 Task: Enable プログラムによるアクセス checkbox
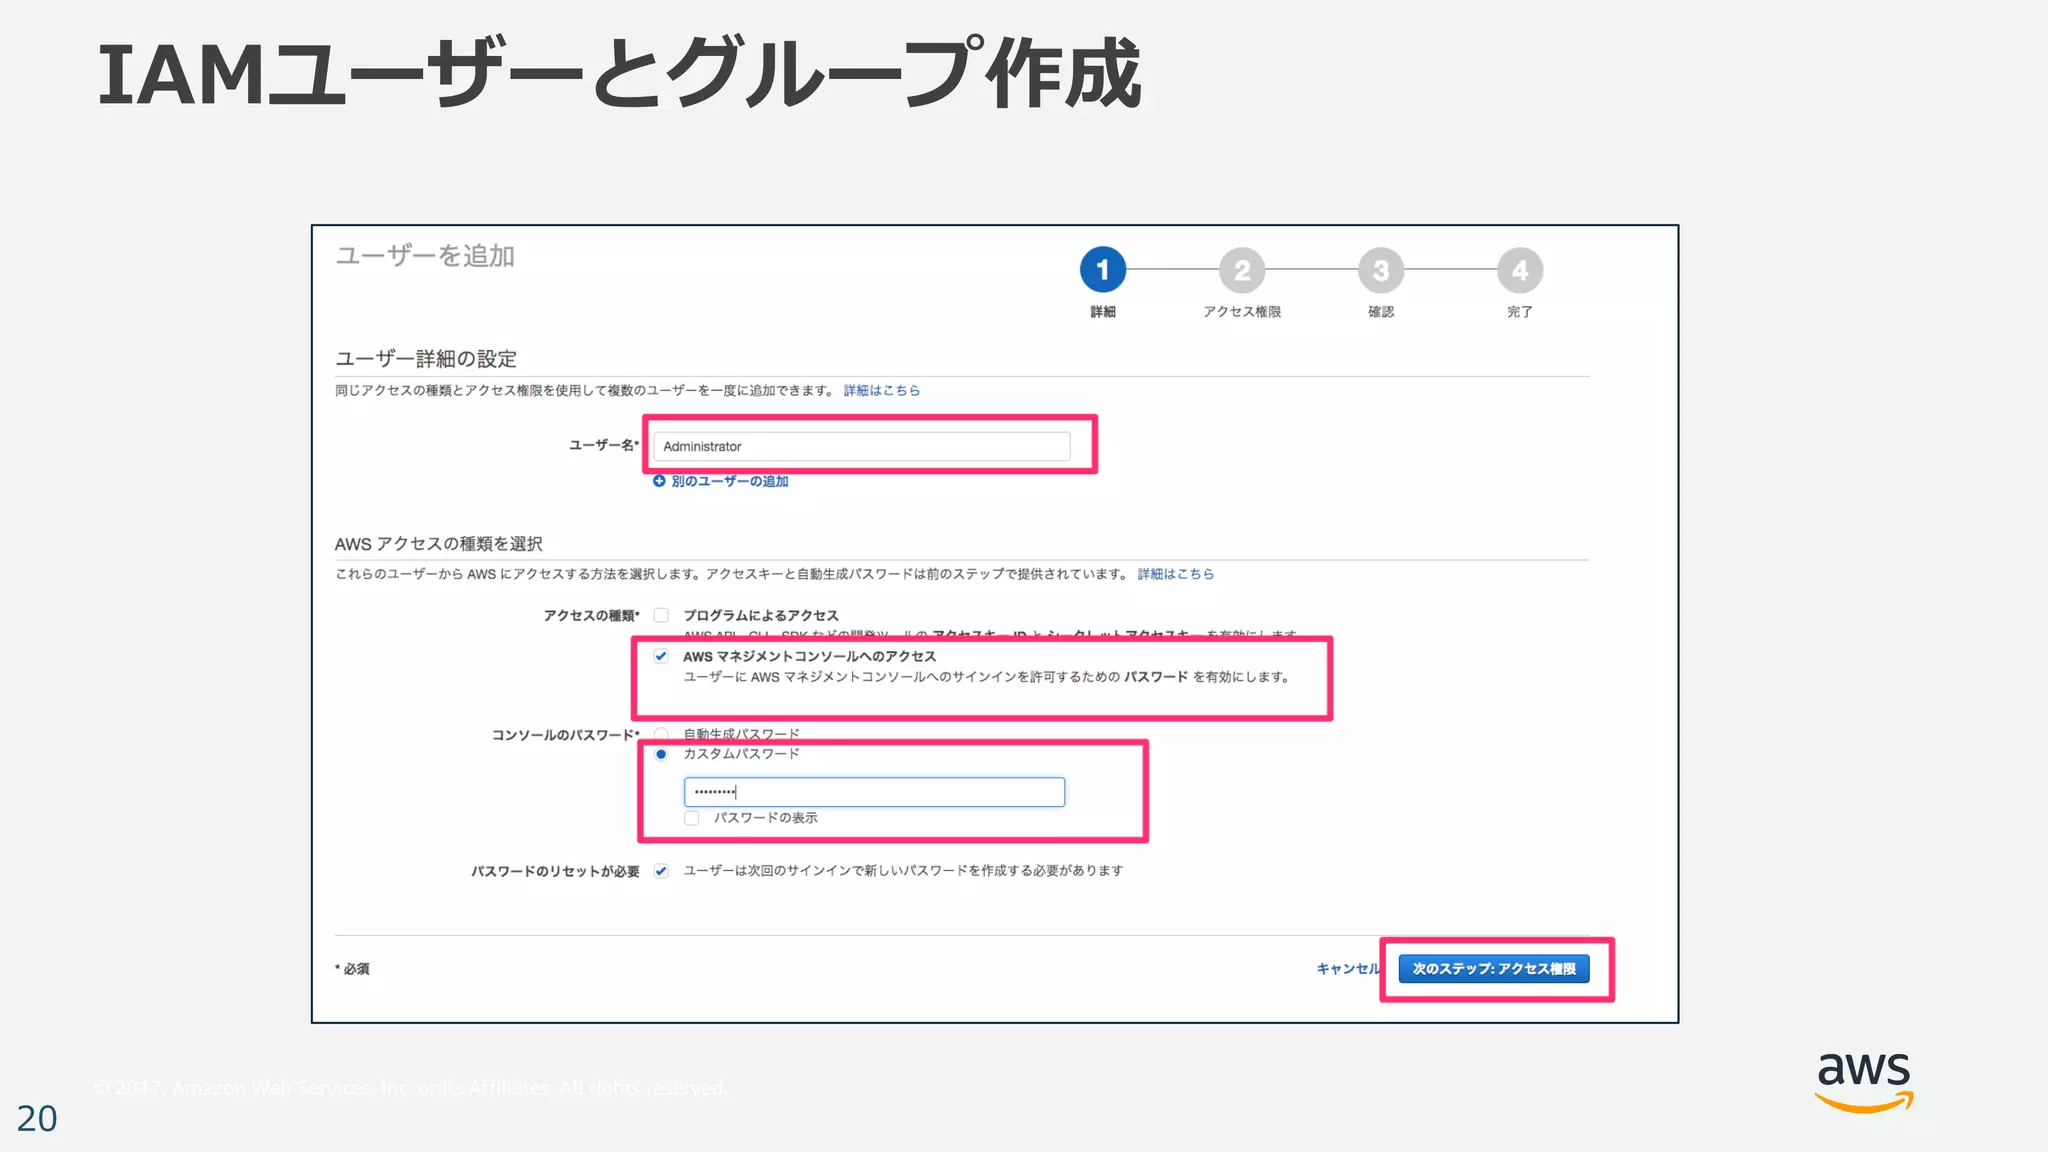[661, 615]
